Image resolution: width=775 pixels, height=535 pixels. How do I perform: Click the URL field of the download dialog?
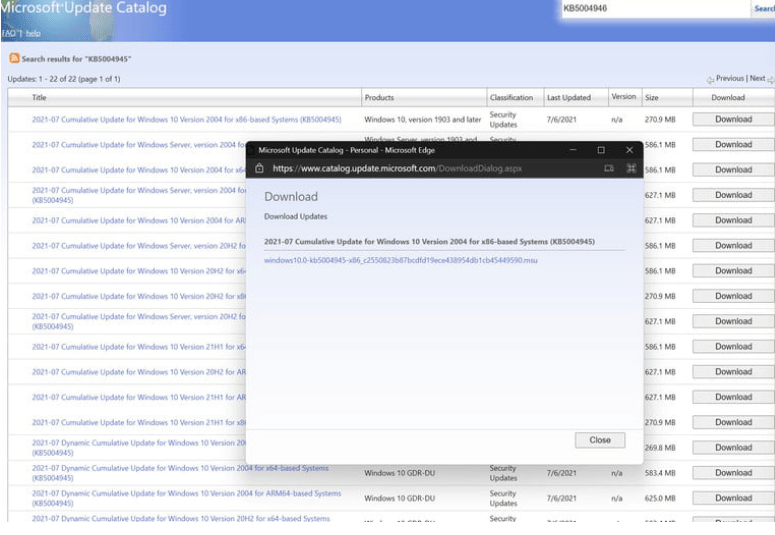point(397,169)
